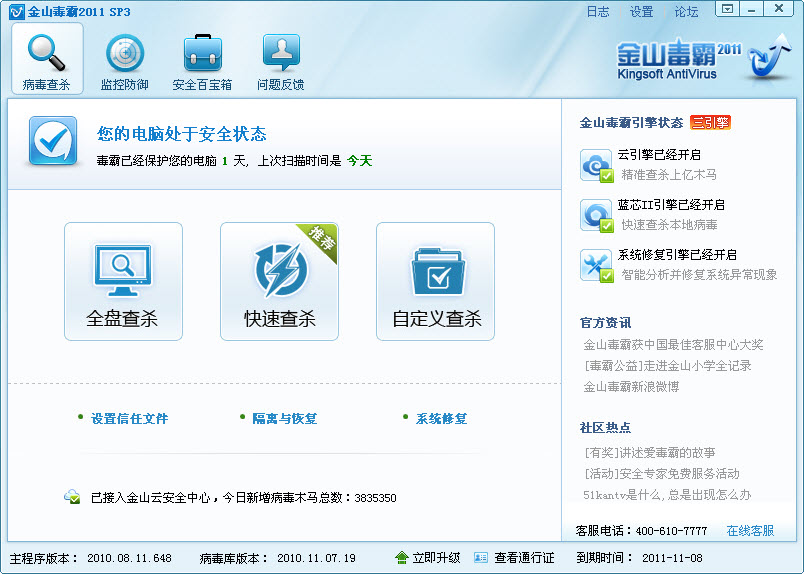This screenshot has width=804, height=574.
Task: Open the 论坛 forum link
Action: click(686, 11)
